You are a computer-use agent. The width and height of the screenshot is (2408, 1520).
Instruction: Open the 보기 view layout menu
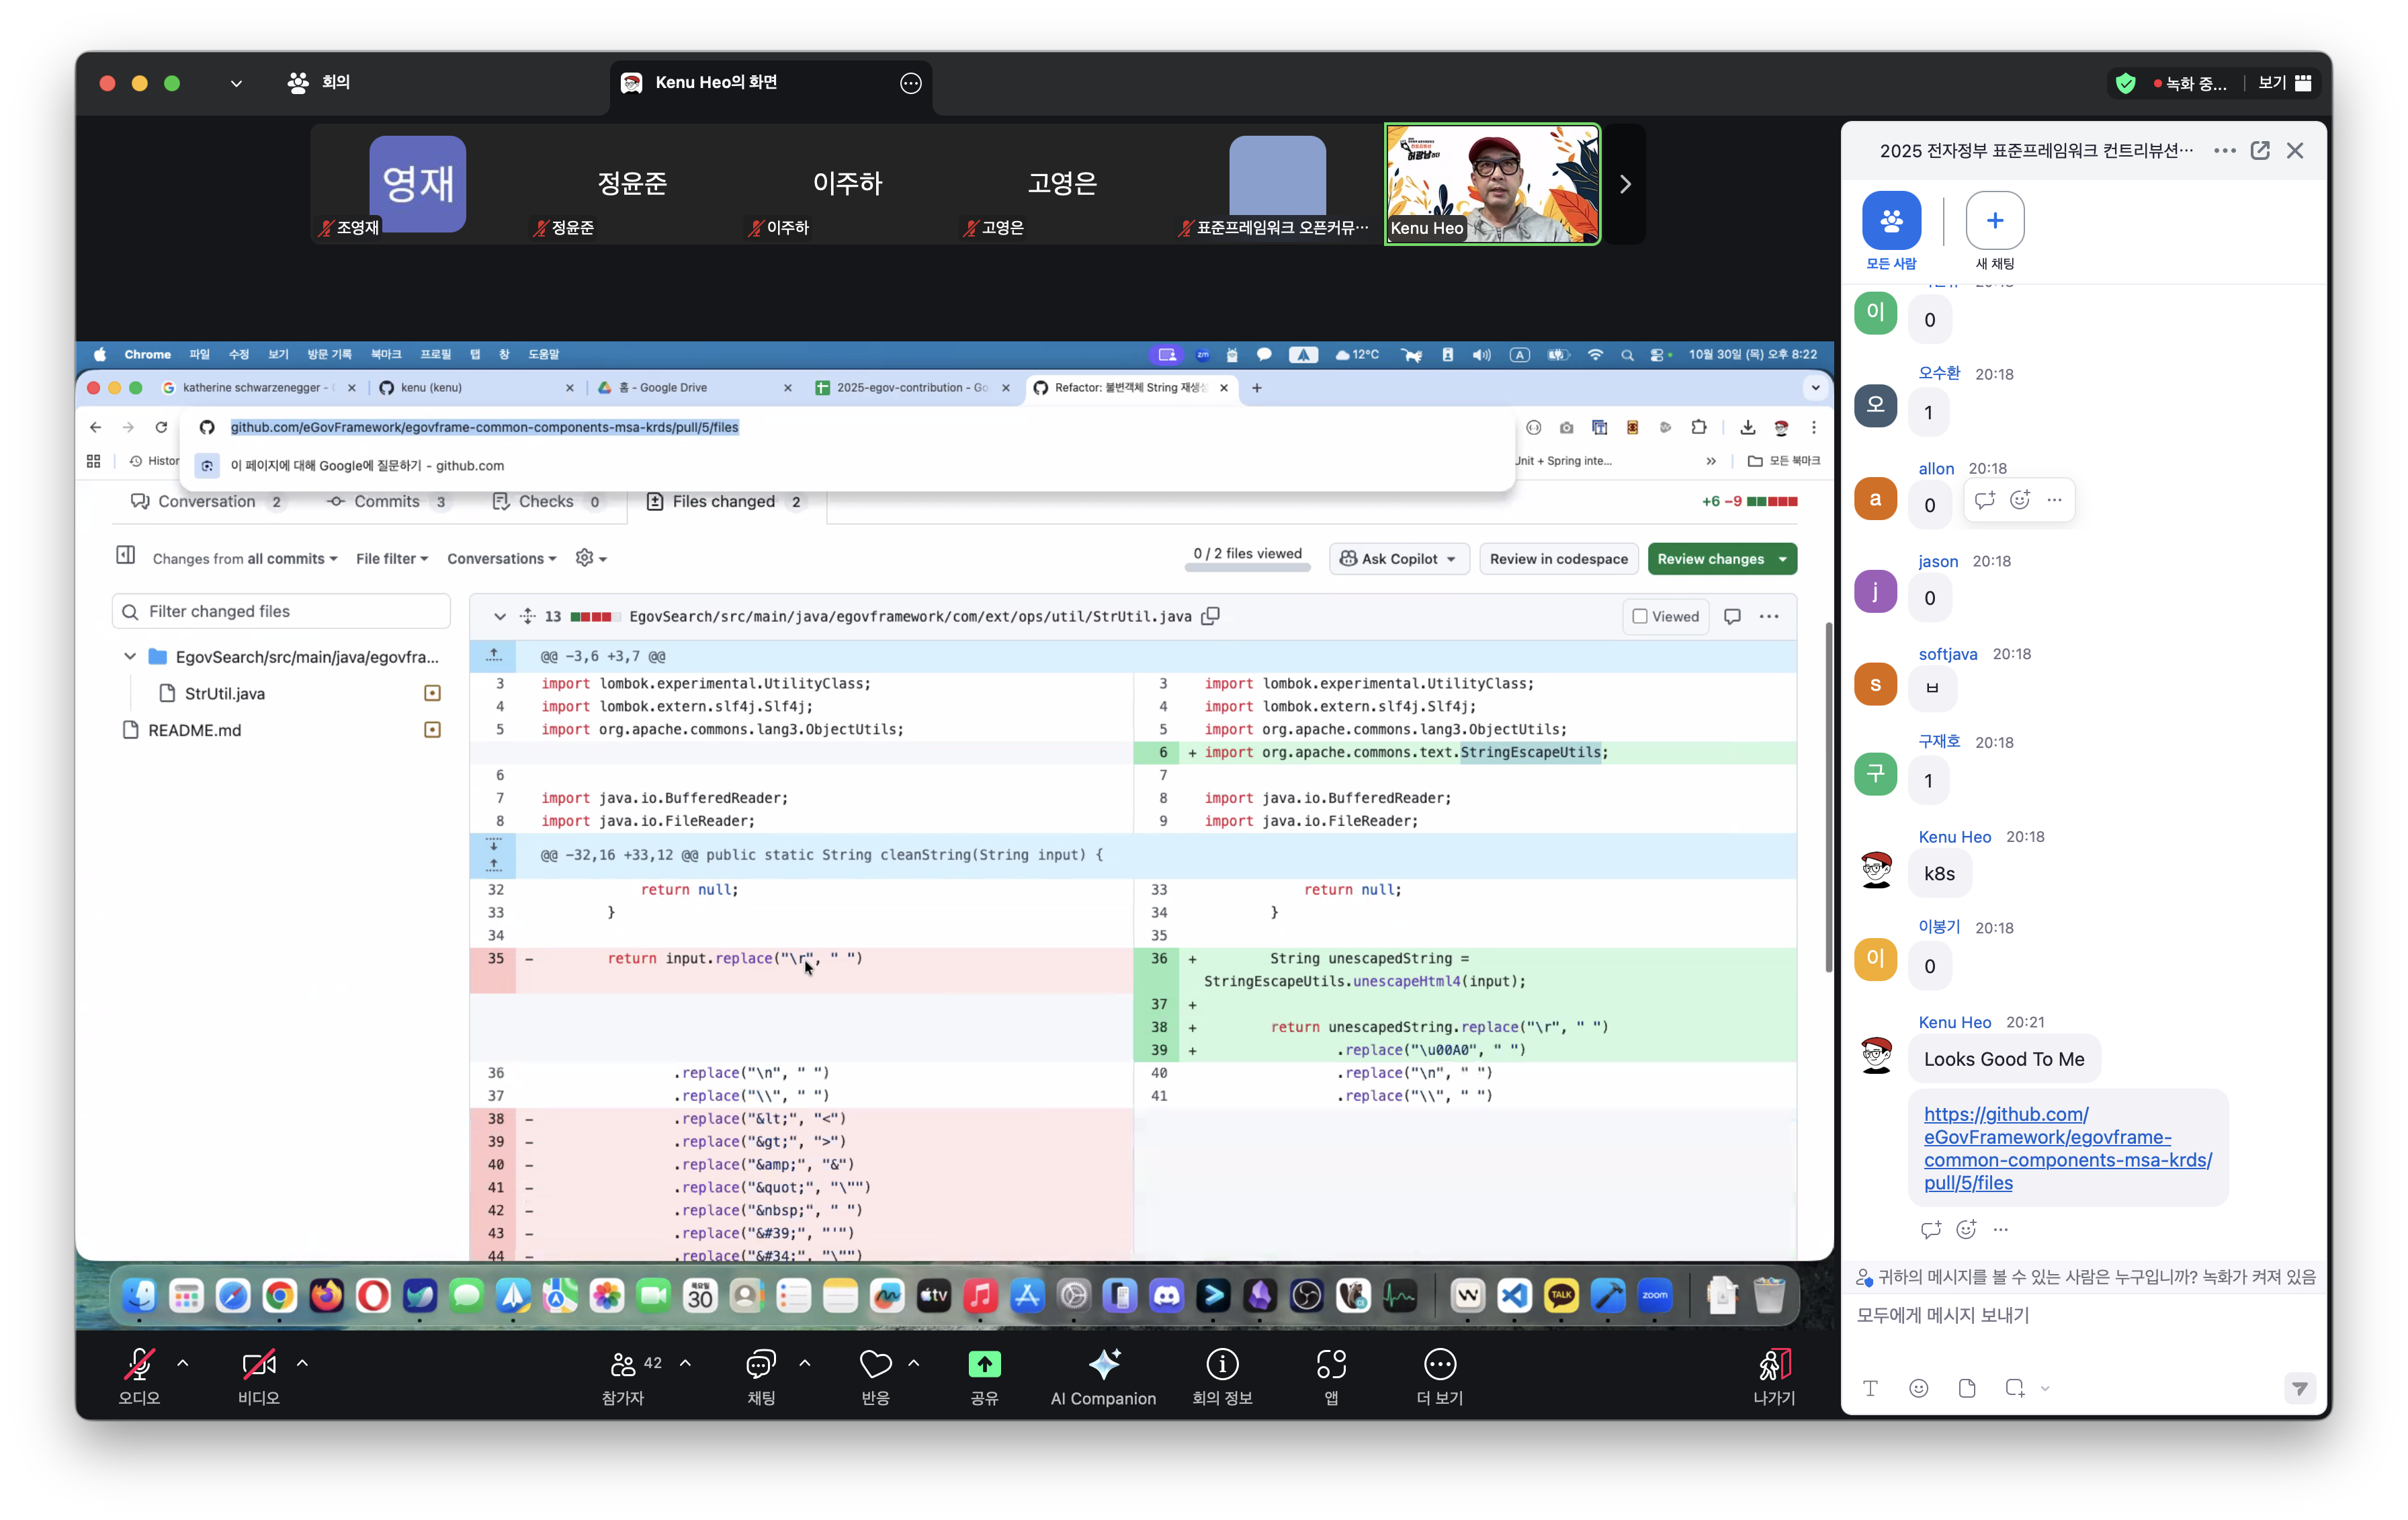[x=2285, y=83]
